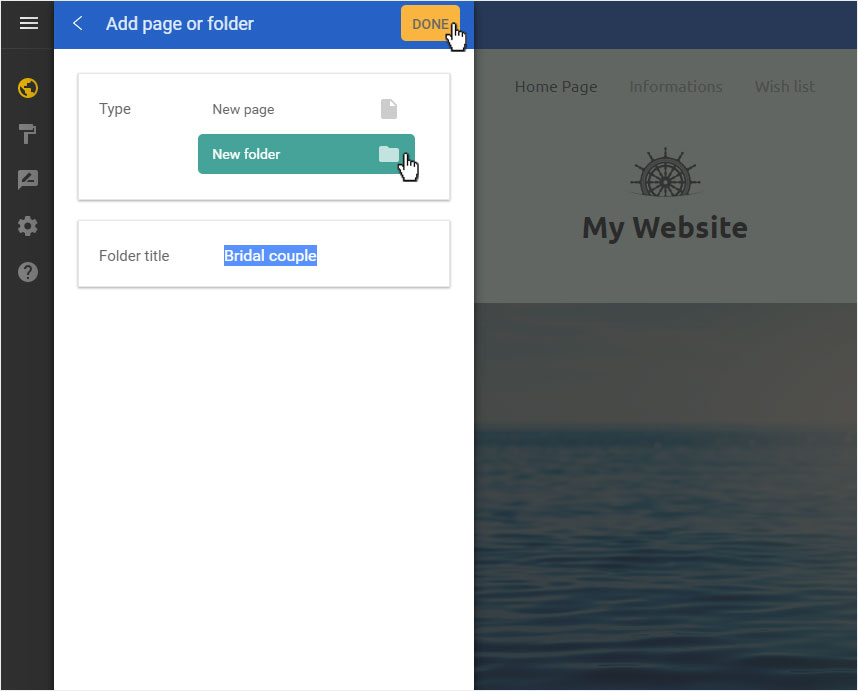The width and height of the screenshot is (858, 691).
Task: Select the New page type option
Action: tap(306, 109)
